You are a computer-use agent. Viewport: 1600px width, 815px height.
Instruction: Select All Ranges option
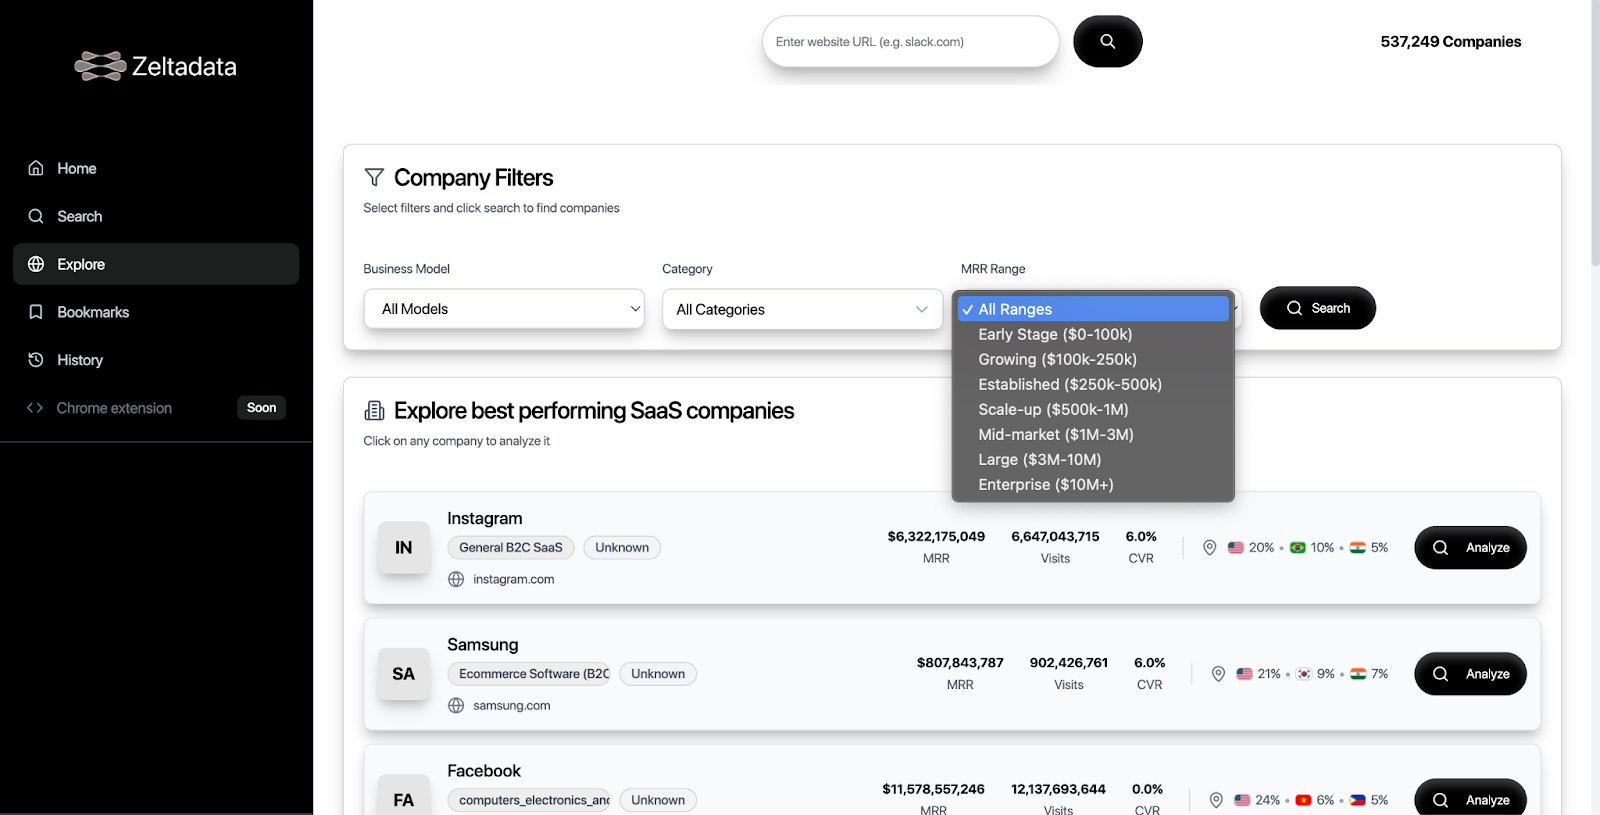[x=1093, y=309]
